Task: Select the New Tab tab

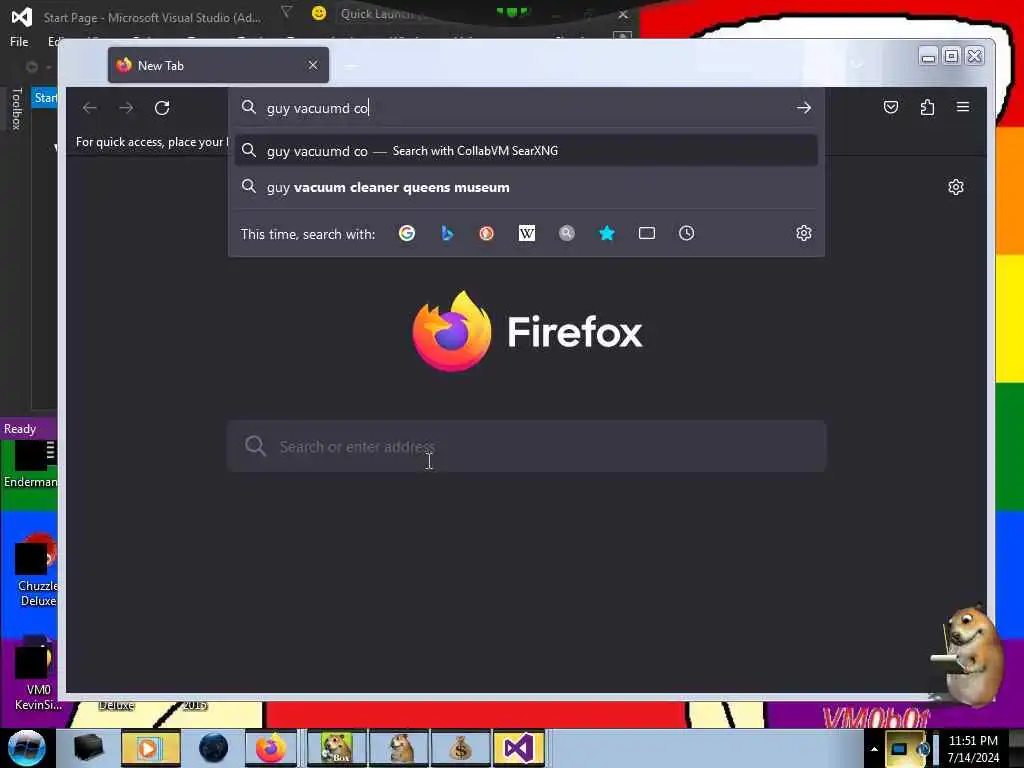Action: click(x=218, y=65)
